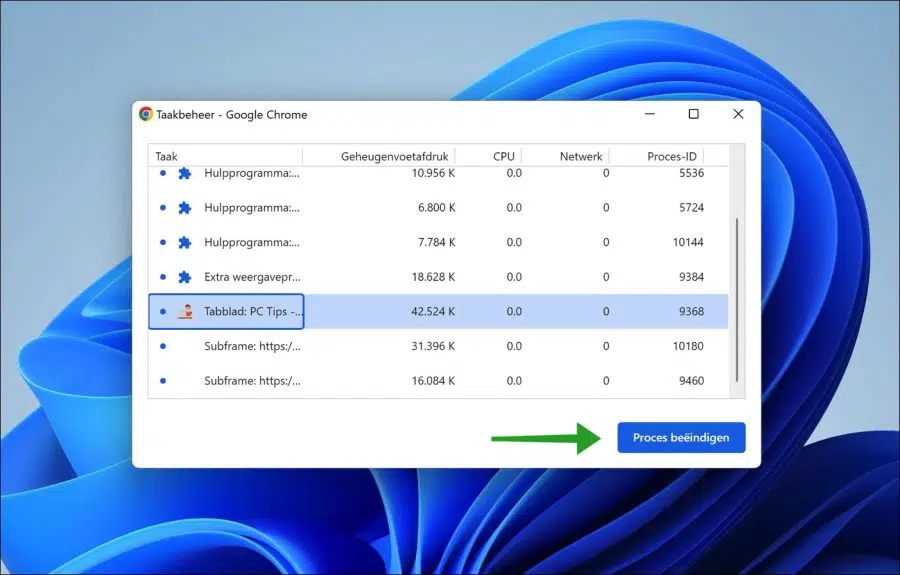900x575 pixels.
Task: Click the CPU value of the PC Tips row
Action: [514, 312]
